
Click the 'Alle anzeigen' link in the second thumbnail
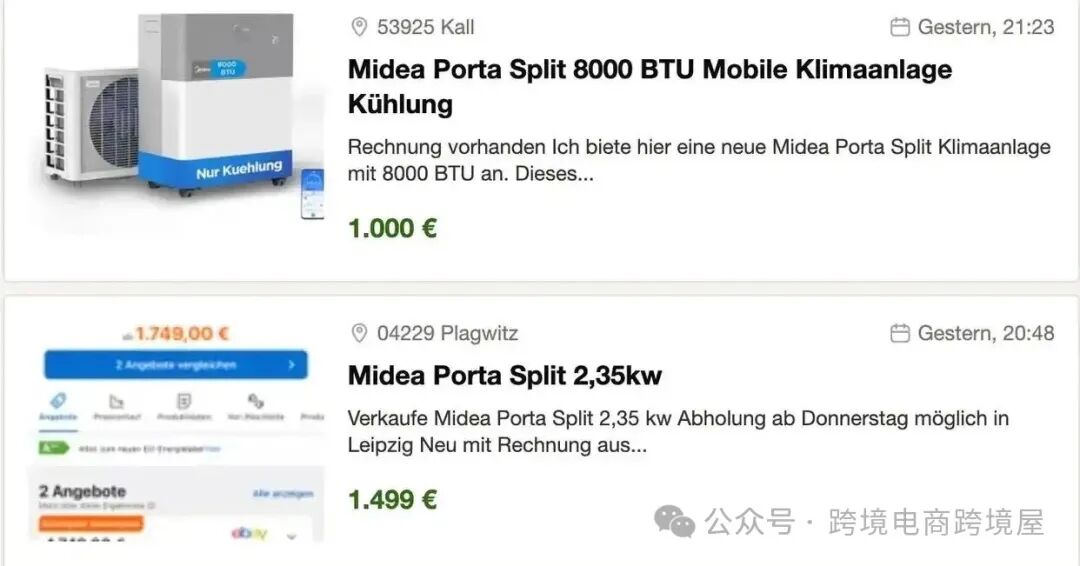pos(282,494)
